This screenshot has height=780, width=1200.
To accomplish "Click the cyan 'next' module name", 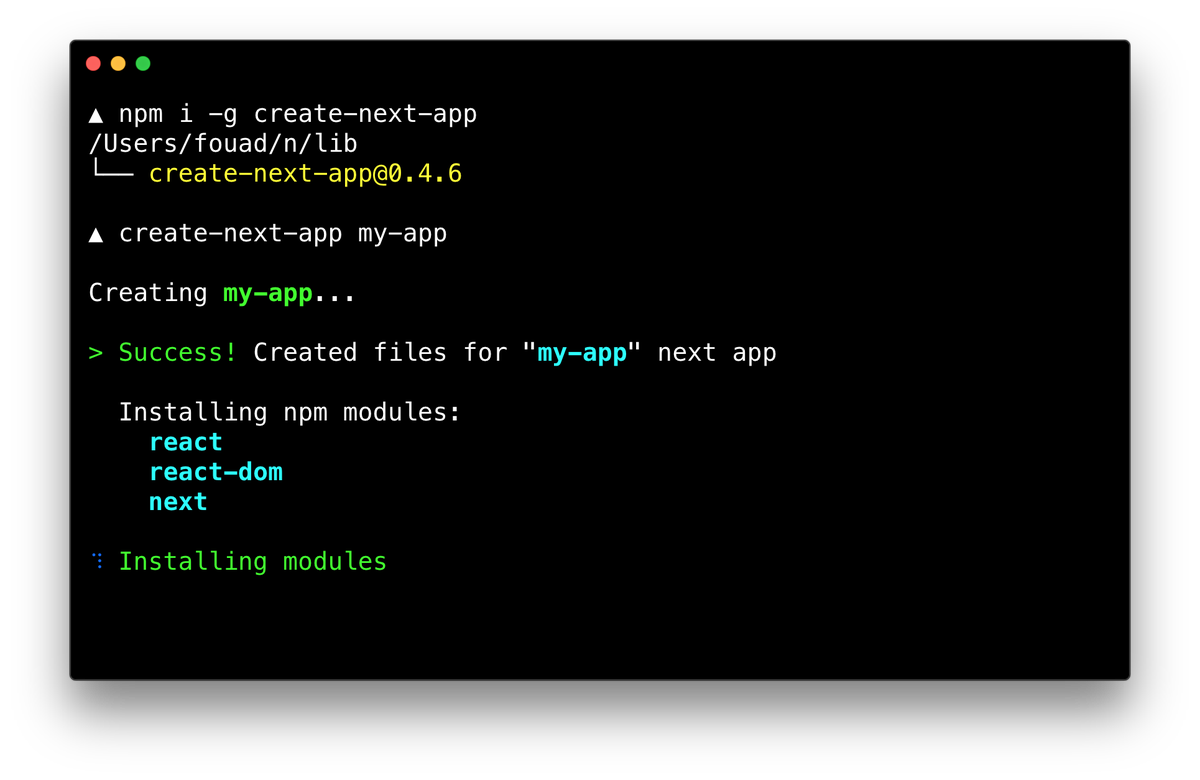I will click(178, 502).
